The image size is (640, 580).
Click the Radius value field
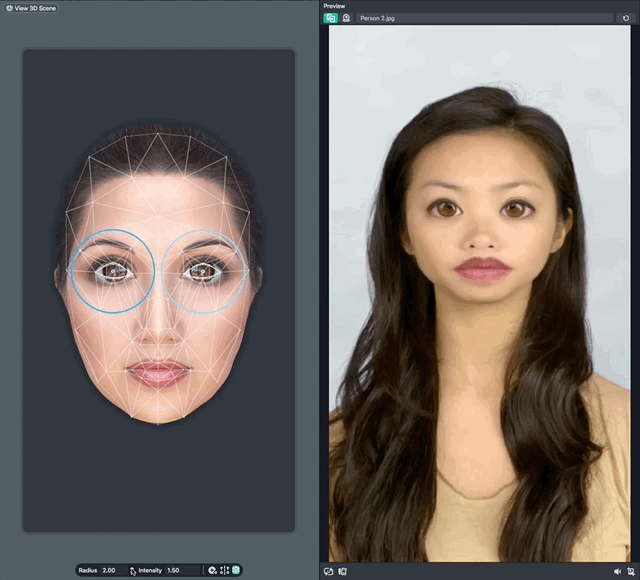[x=110, y=570]
